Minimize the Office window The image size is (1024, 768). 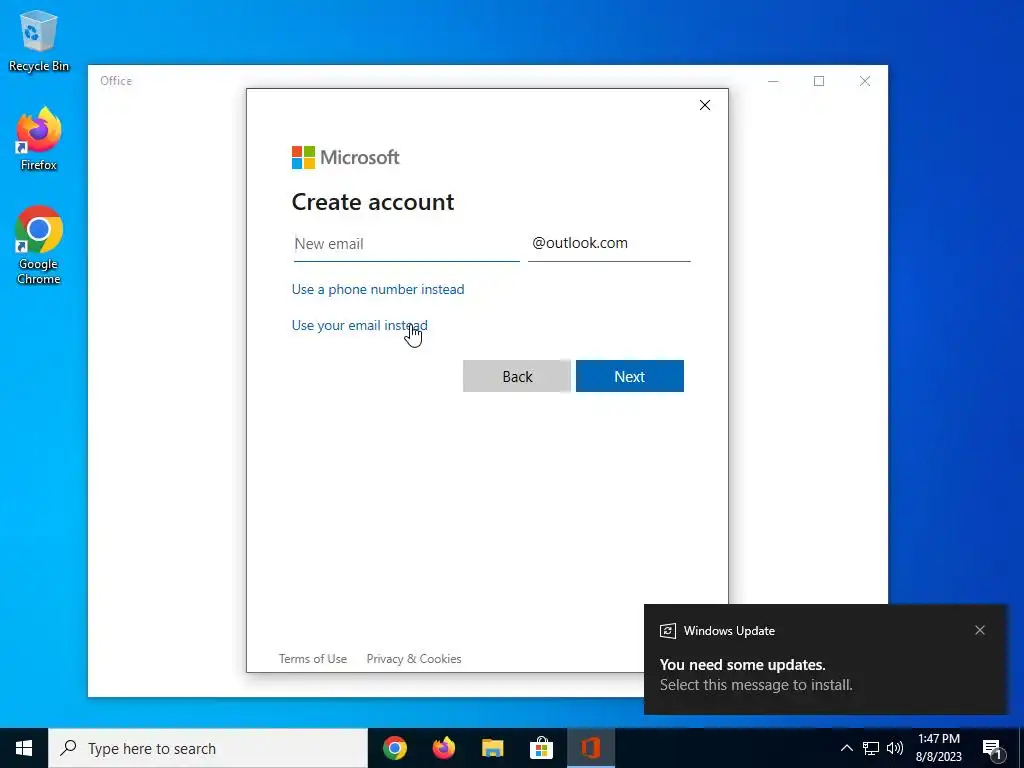pyautogui.click(x=773, y=81)
